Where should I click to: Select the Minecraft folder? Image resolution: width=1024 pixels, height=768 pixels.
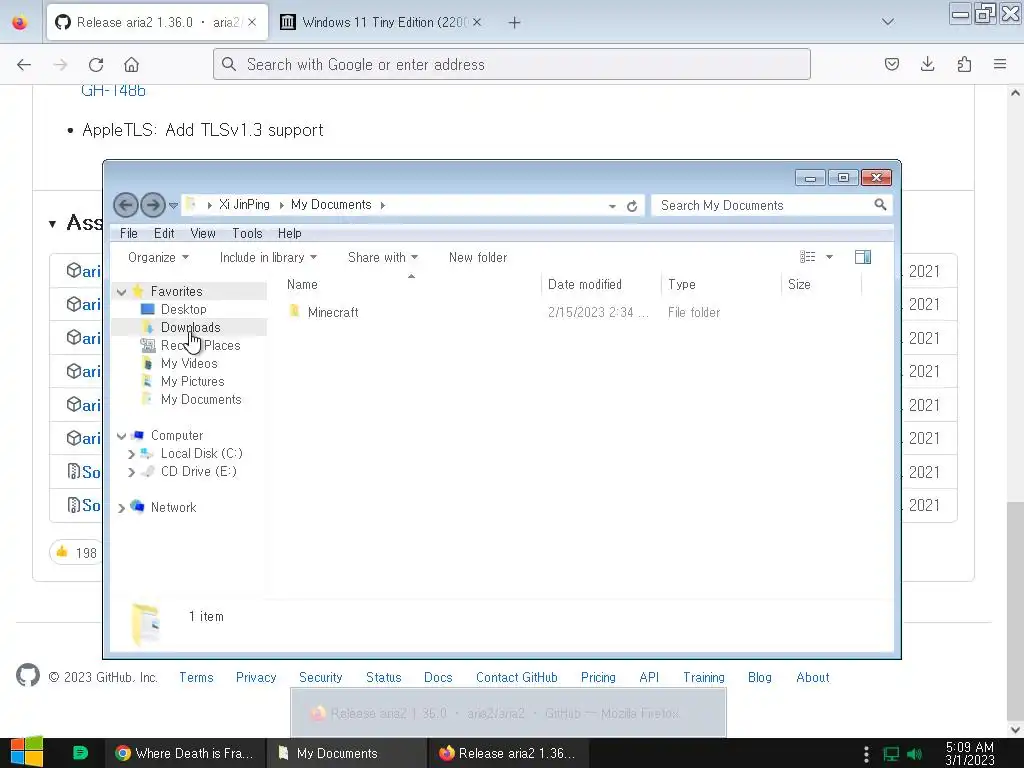click(x=332, y=312)
